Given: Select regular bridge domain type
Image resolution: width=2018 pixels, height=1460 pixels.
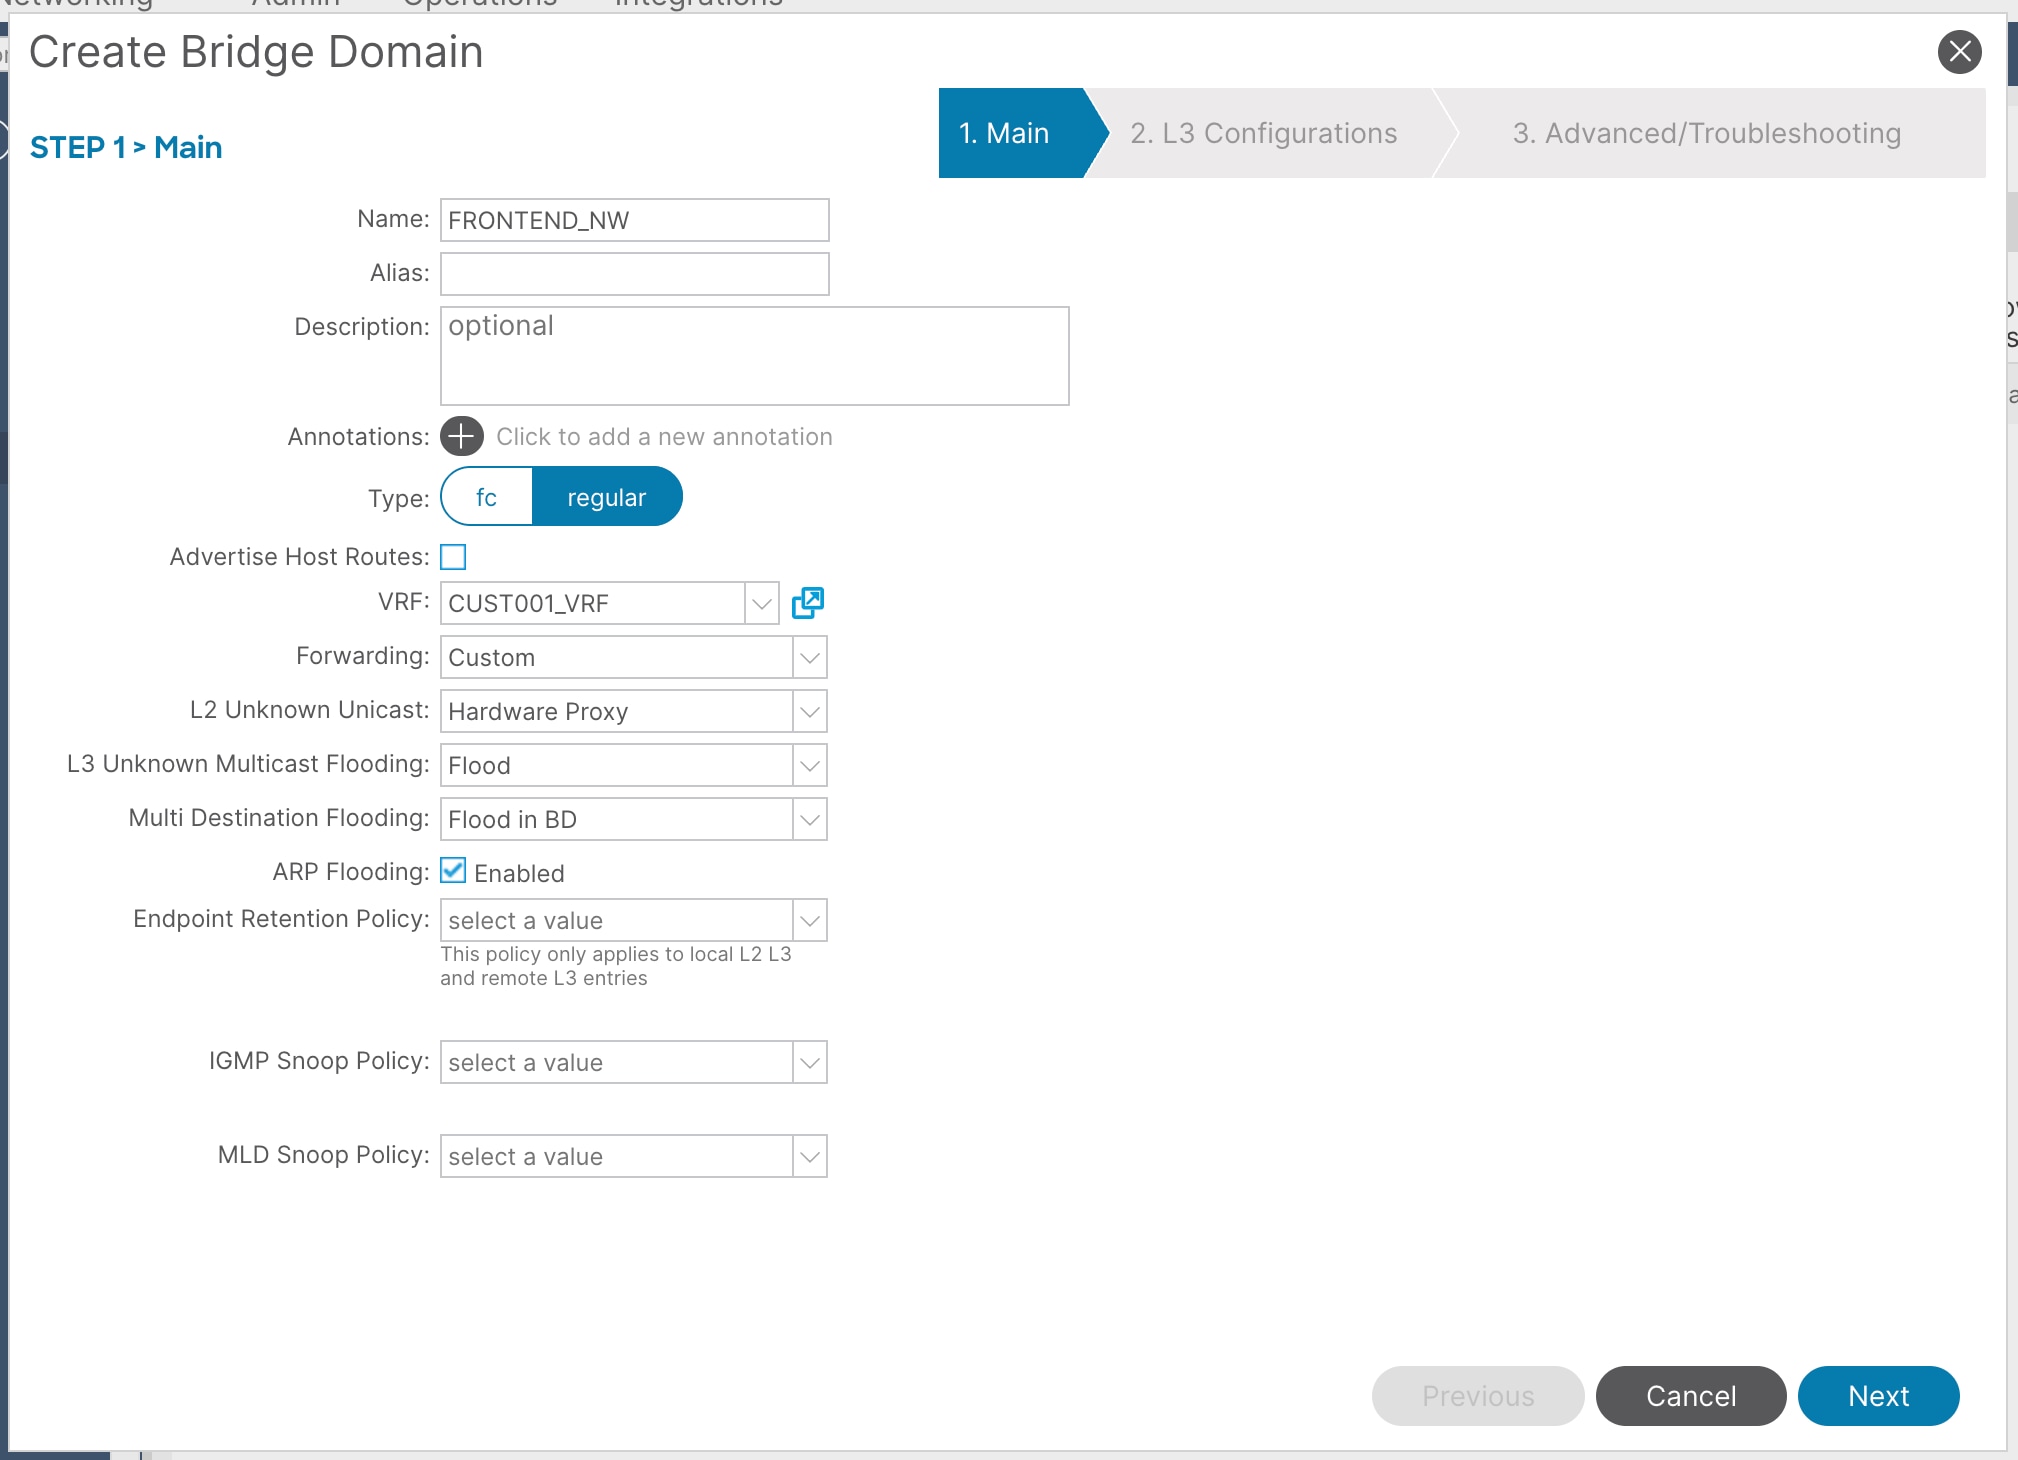Looking at the screenshot, I should tap(606, 497).
